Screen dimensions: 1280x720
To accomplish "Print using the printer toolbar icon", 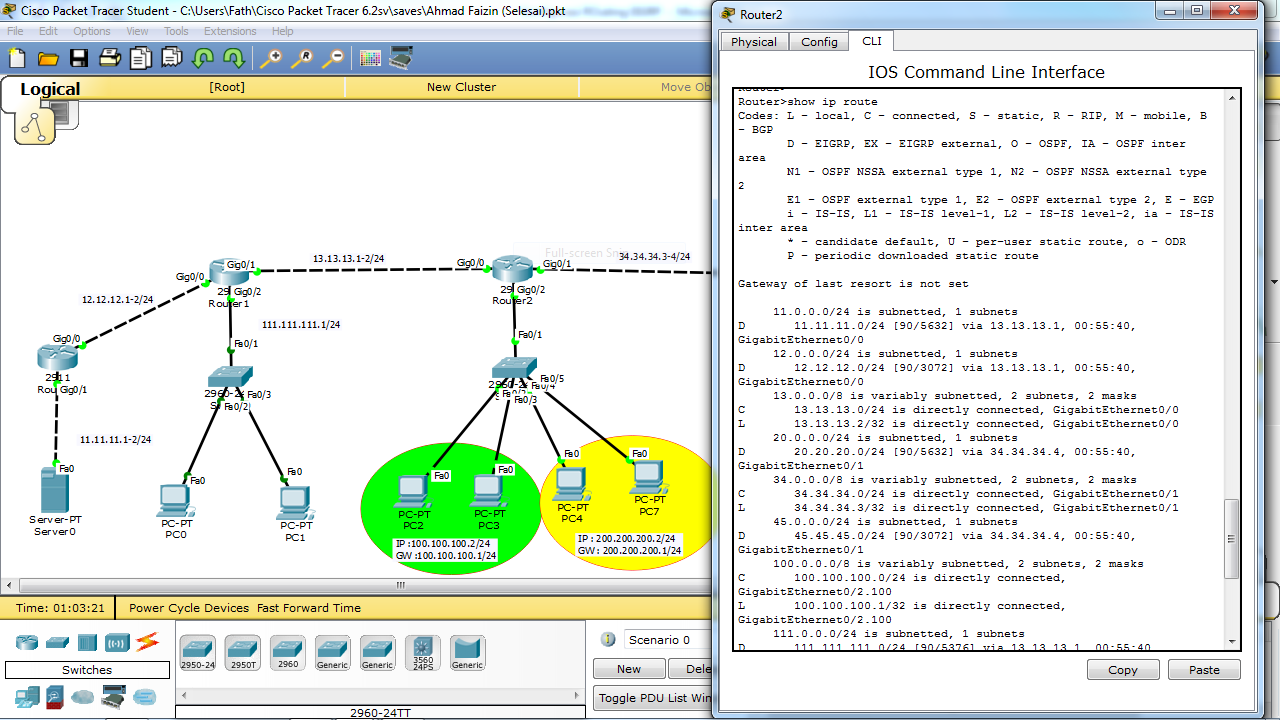I will click(x=110, y=58).
